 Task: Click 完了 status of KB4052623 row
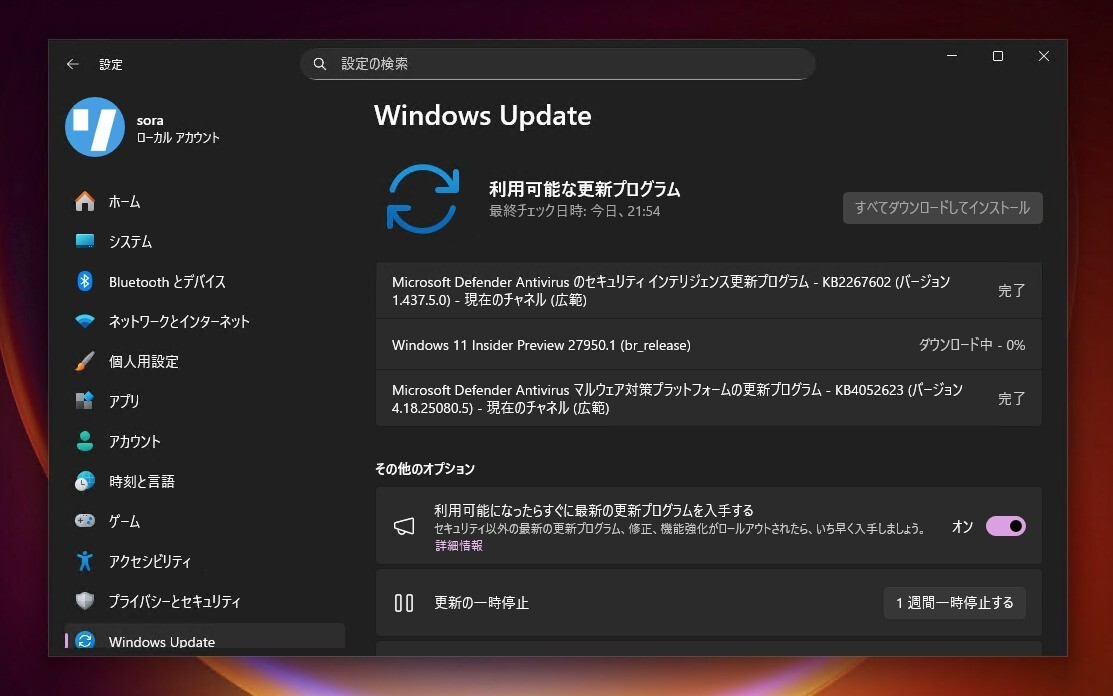pos(1011,399)
